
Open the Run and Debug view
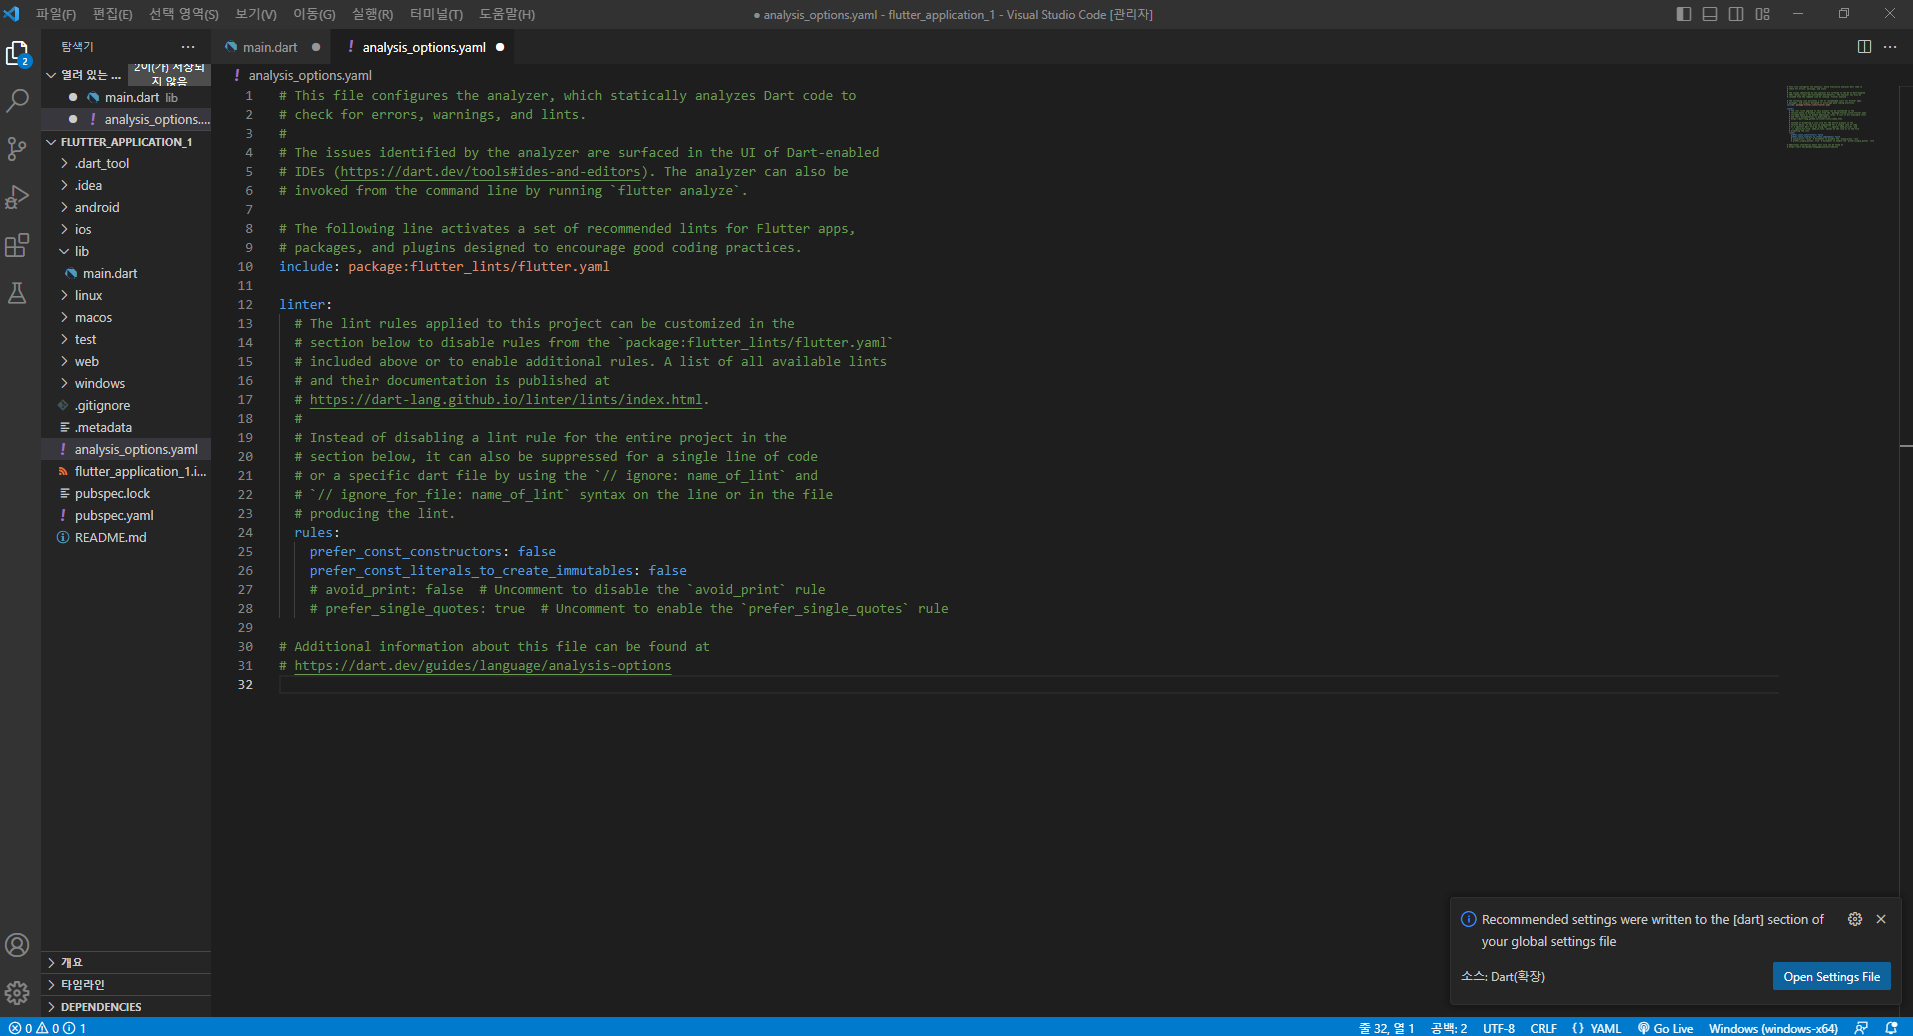tap(18, 197)
